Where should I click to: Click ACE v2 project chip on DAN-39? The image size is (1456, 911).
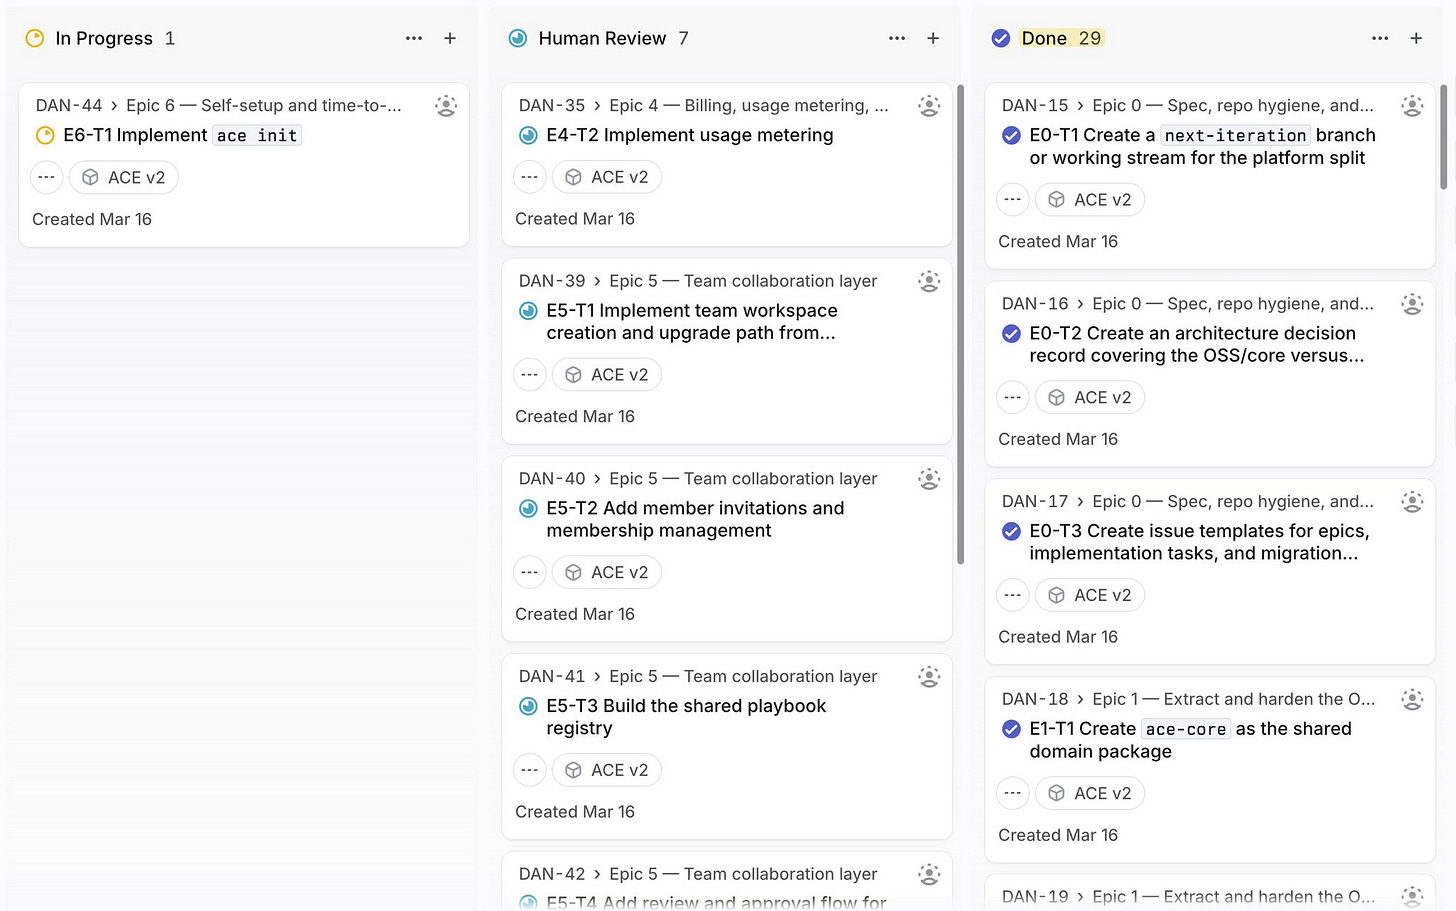point(607,375)
